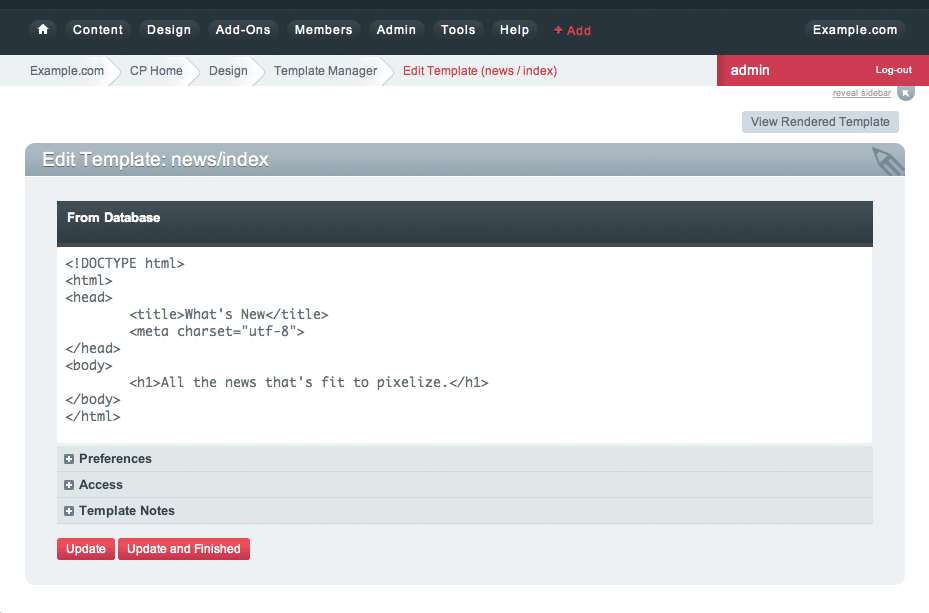Click inside the template code editor

pos(464,344)
